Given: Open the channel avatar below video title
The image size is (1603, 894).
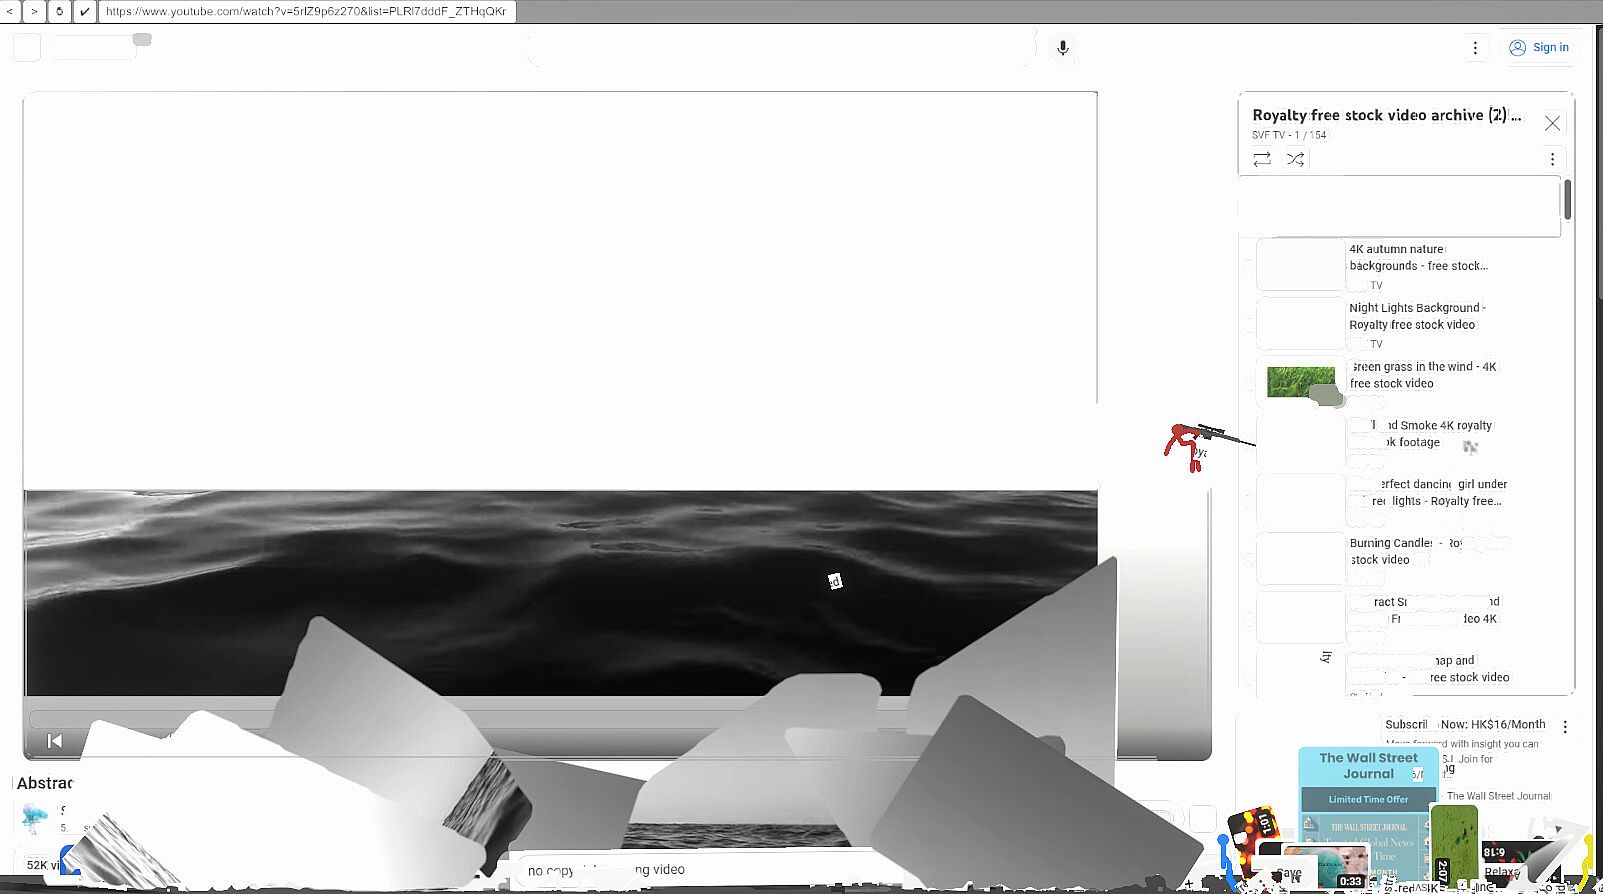Looking at the screenshot, I should coord(34,816).
